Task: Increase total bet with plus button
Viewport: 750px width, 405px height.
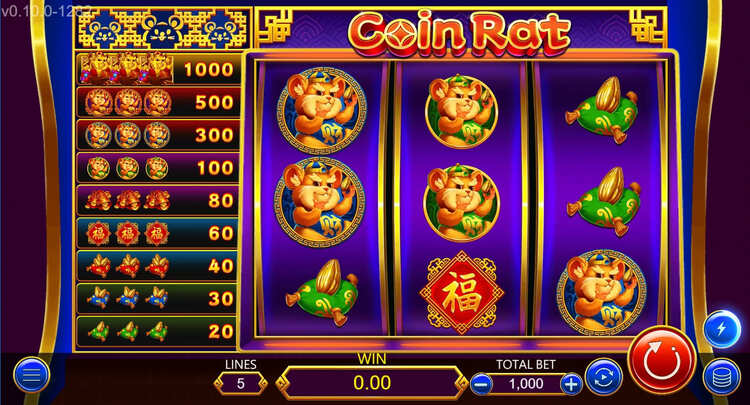Action: [x=572, y=384]
